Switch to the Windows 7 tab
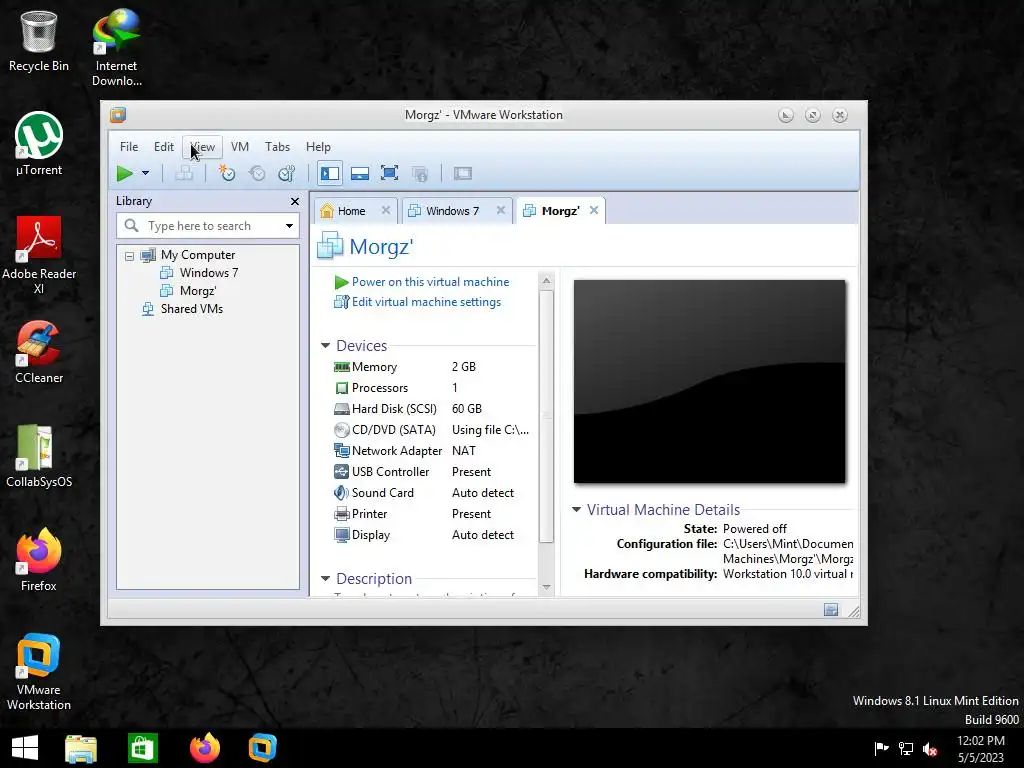 [x=452, y=211]
